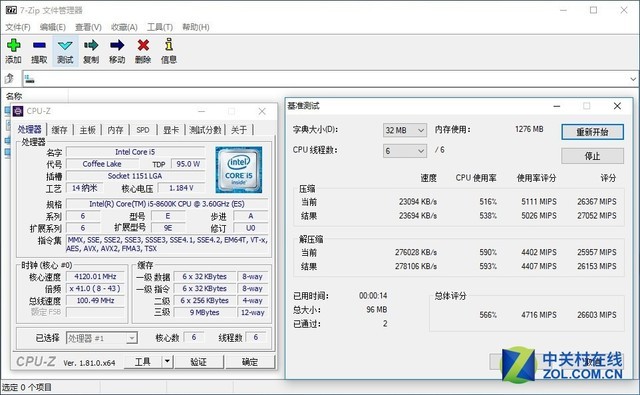Click the Intel Core i5 name field
Screen dimensions: 640x395
point(136,152)
